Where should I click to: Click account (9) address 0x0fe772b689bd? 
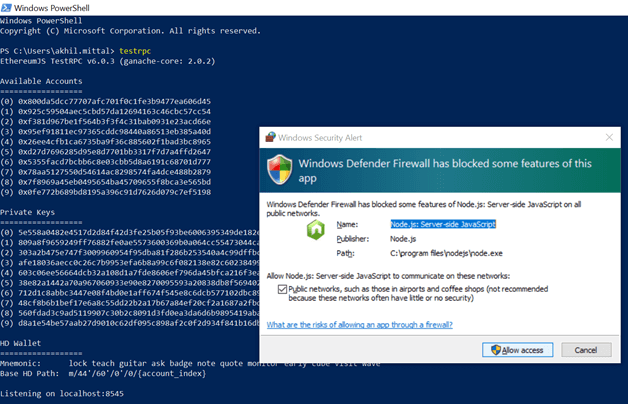click(x=115, y=192)
